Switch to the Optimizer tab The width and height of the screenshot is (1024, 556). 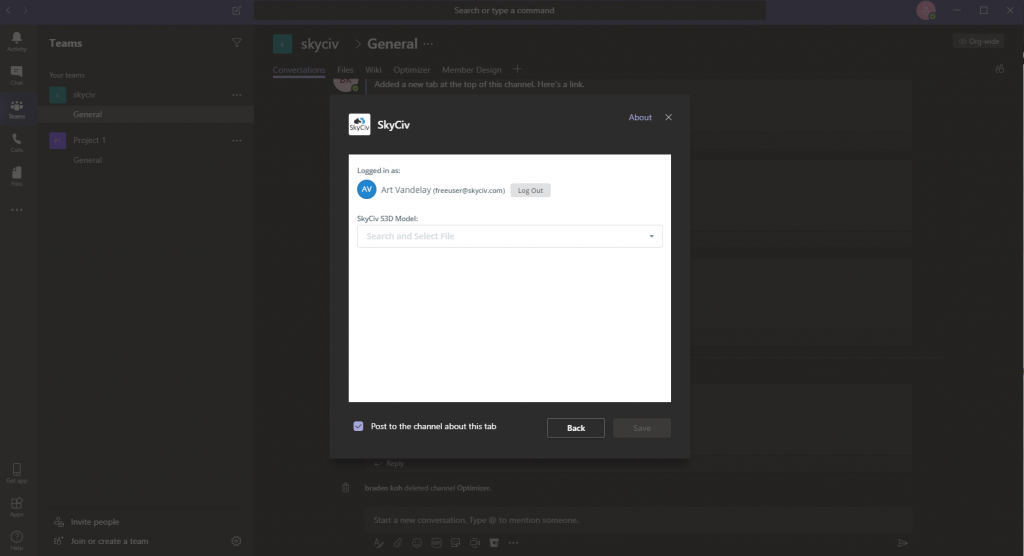[411, 70]
